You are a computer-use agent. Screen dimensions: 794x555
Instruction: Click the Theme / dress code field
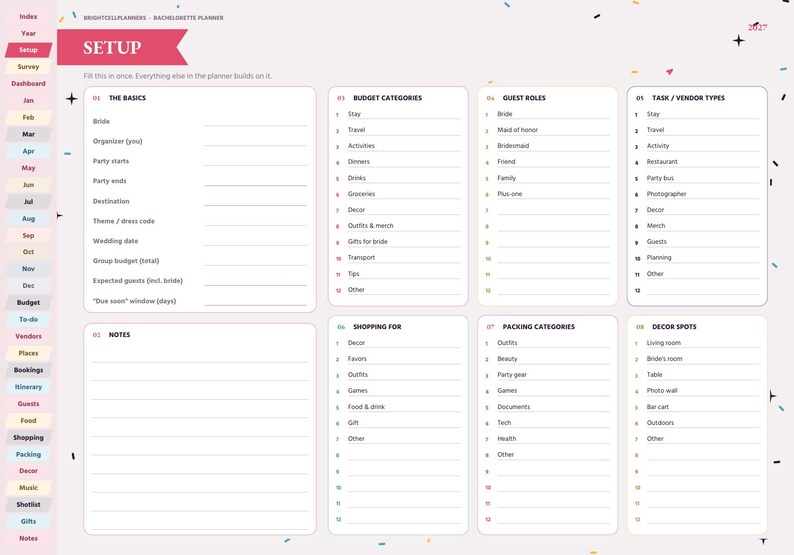click(x=255, y=220)
